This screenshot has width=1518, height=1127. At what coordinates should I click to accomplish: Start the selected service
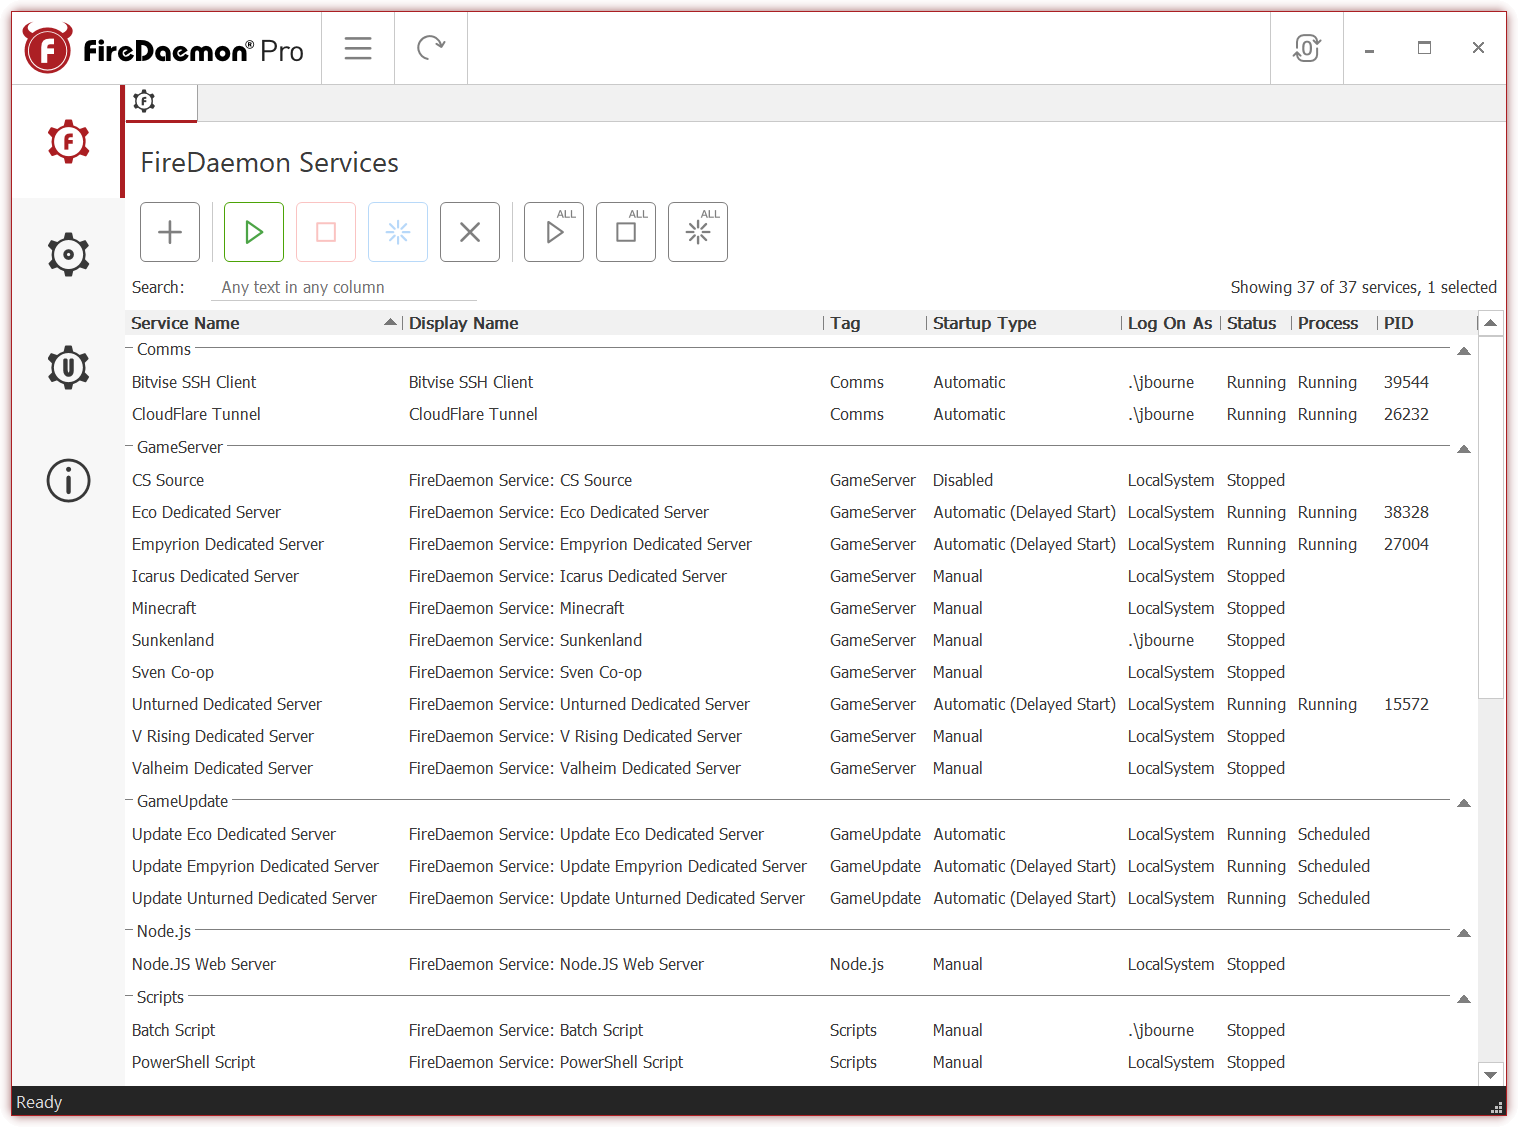pos(254,232)
